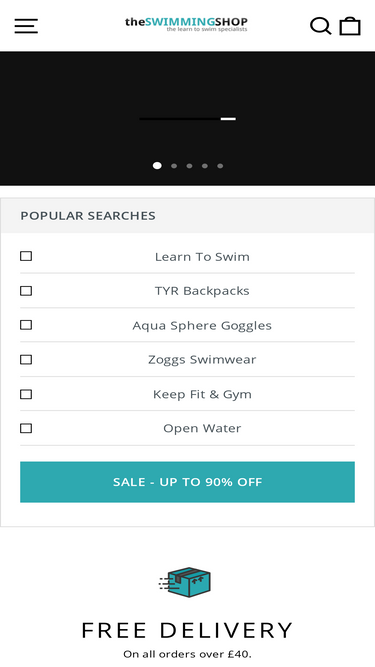Tick the Learn To Swim checkbox
Screen dimensions: 375x667
click(26, 256)
